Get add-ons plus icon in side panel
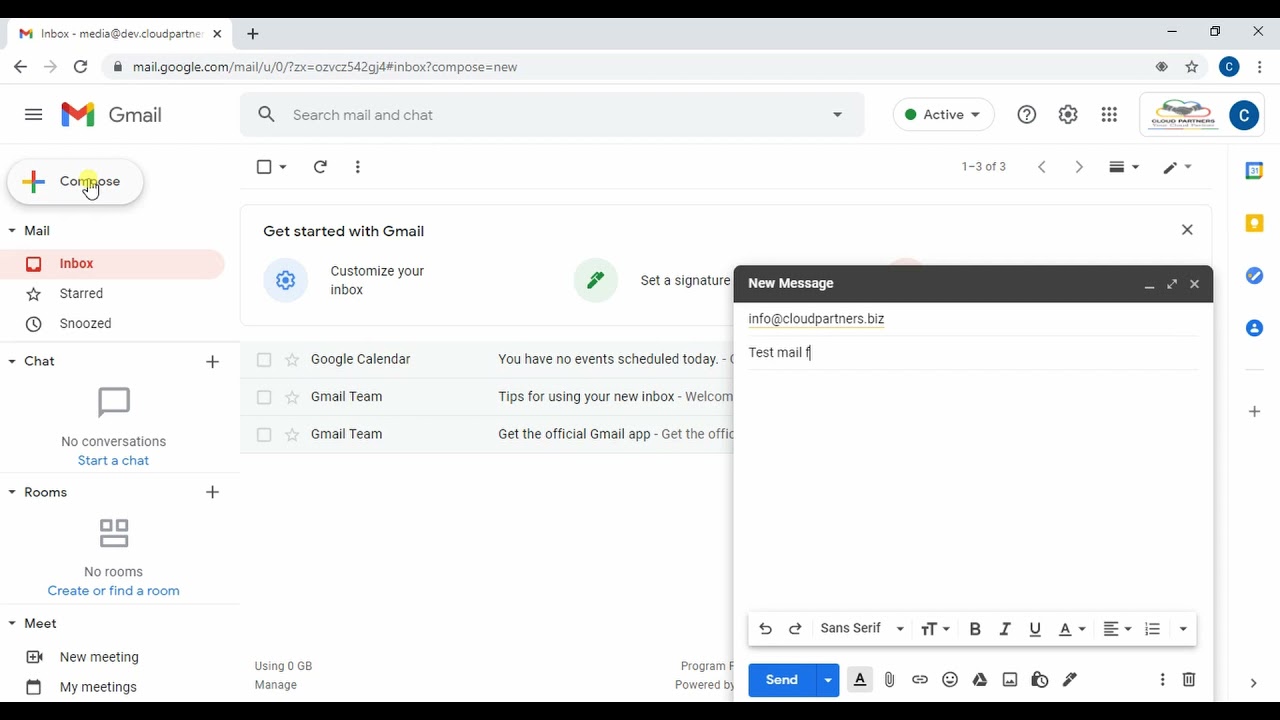The width and height of the screenshot is (1280, 720). tap(1254, 411)
